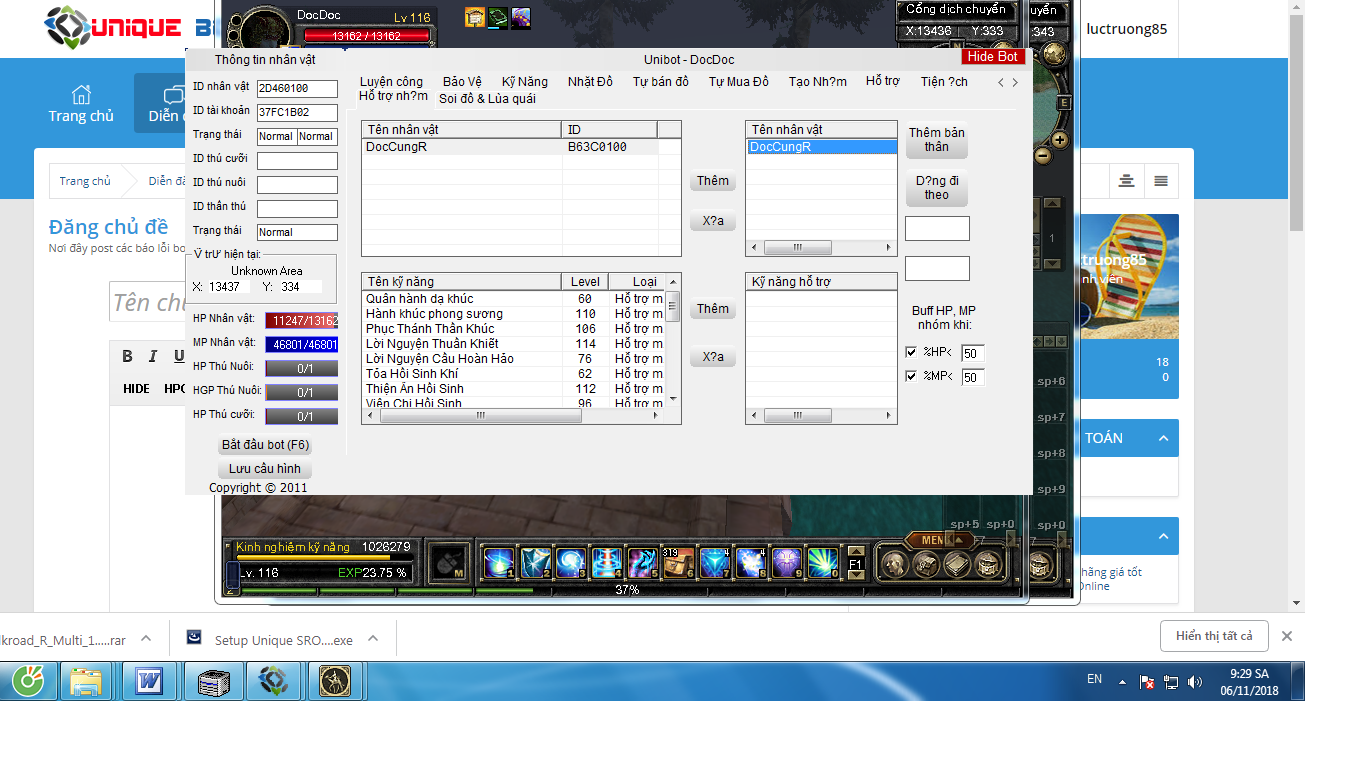Expand options for Setup Unique SRO download

[x=373, y=638]
